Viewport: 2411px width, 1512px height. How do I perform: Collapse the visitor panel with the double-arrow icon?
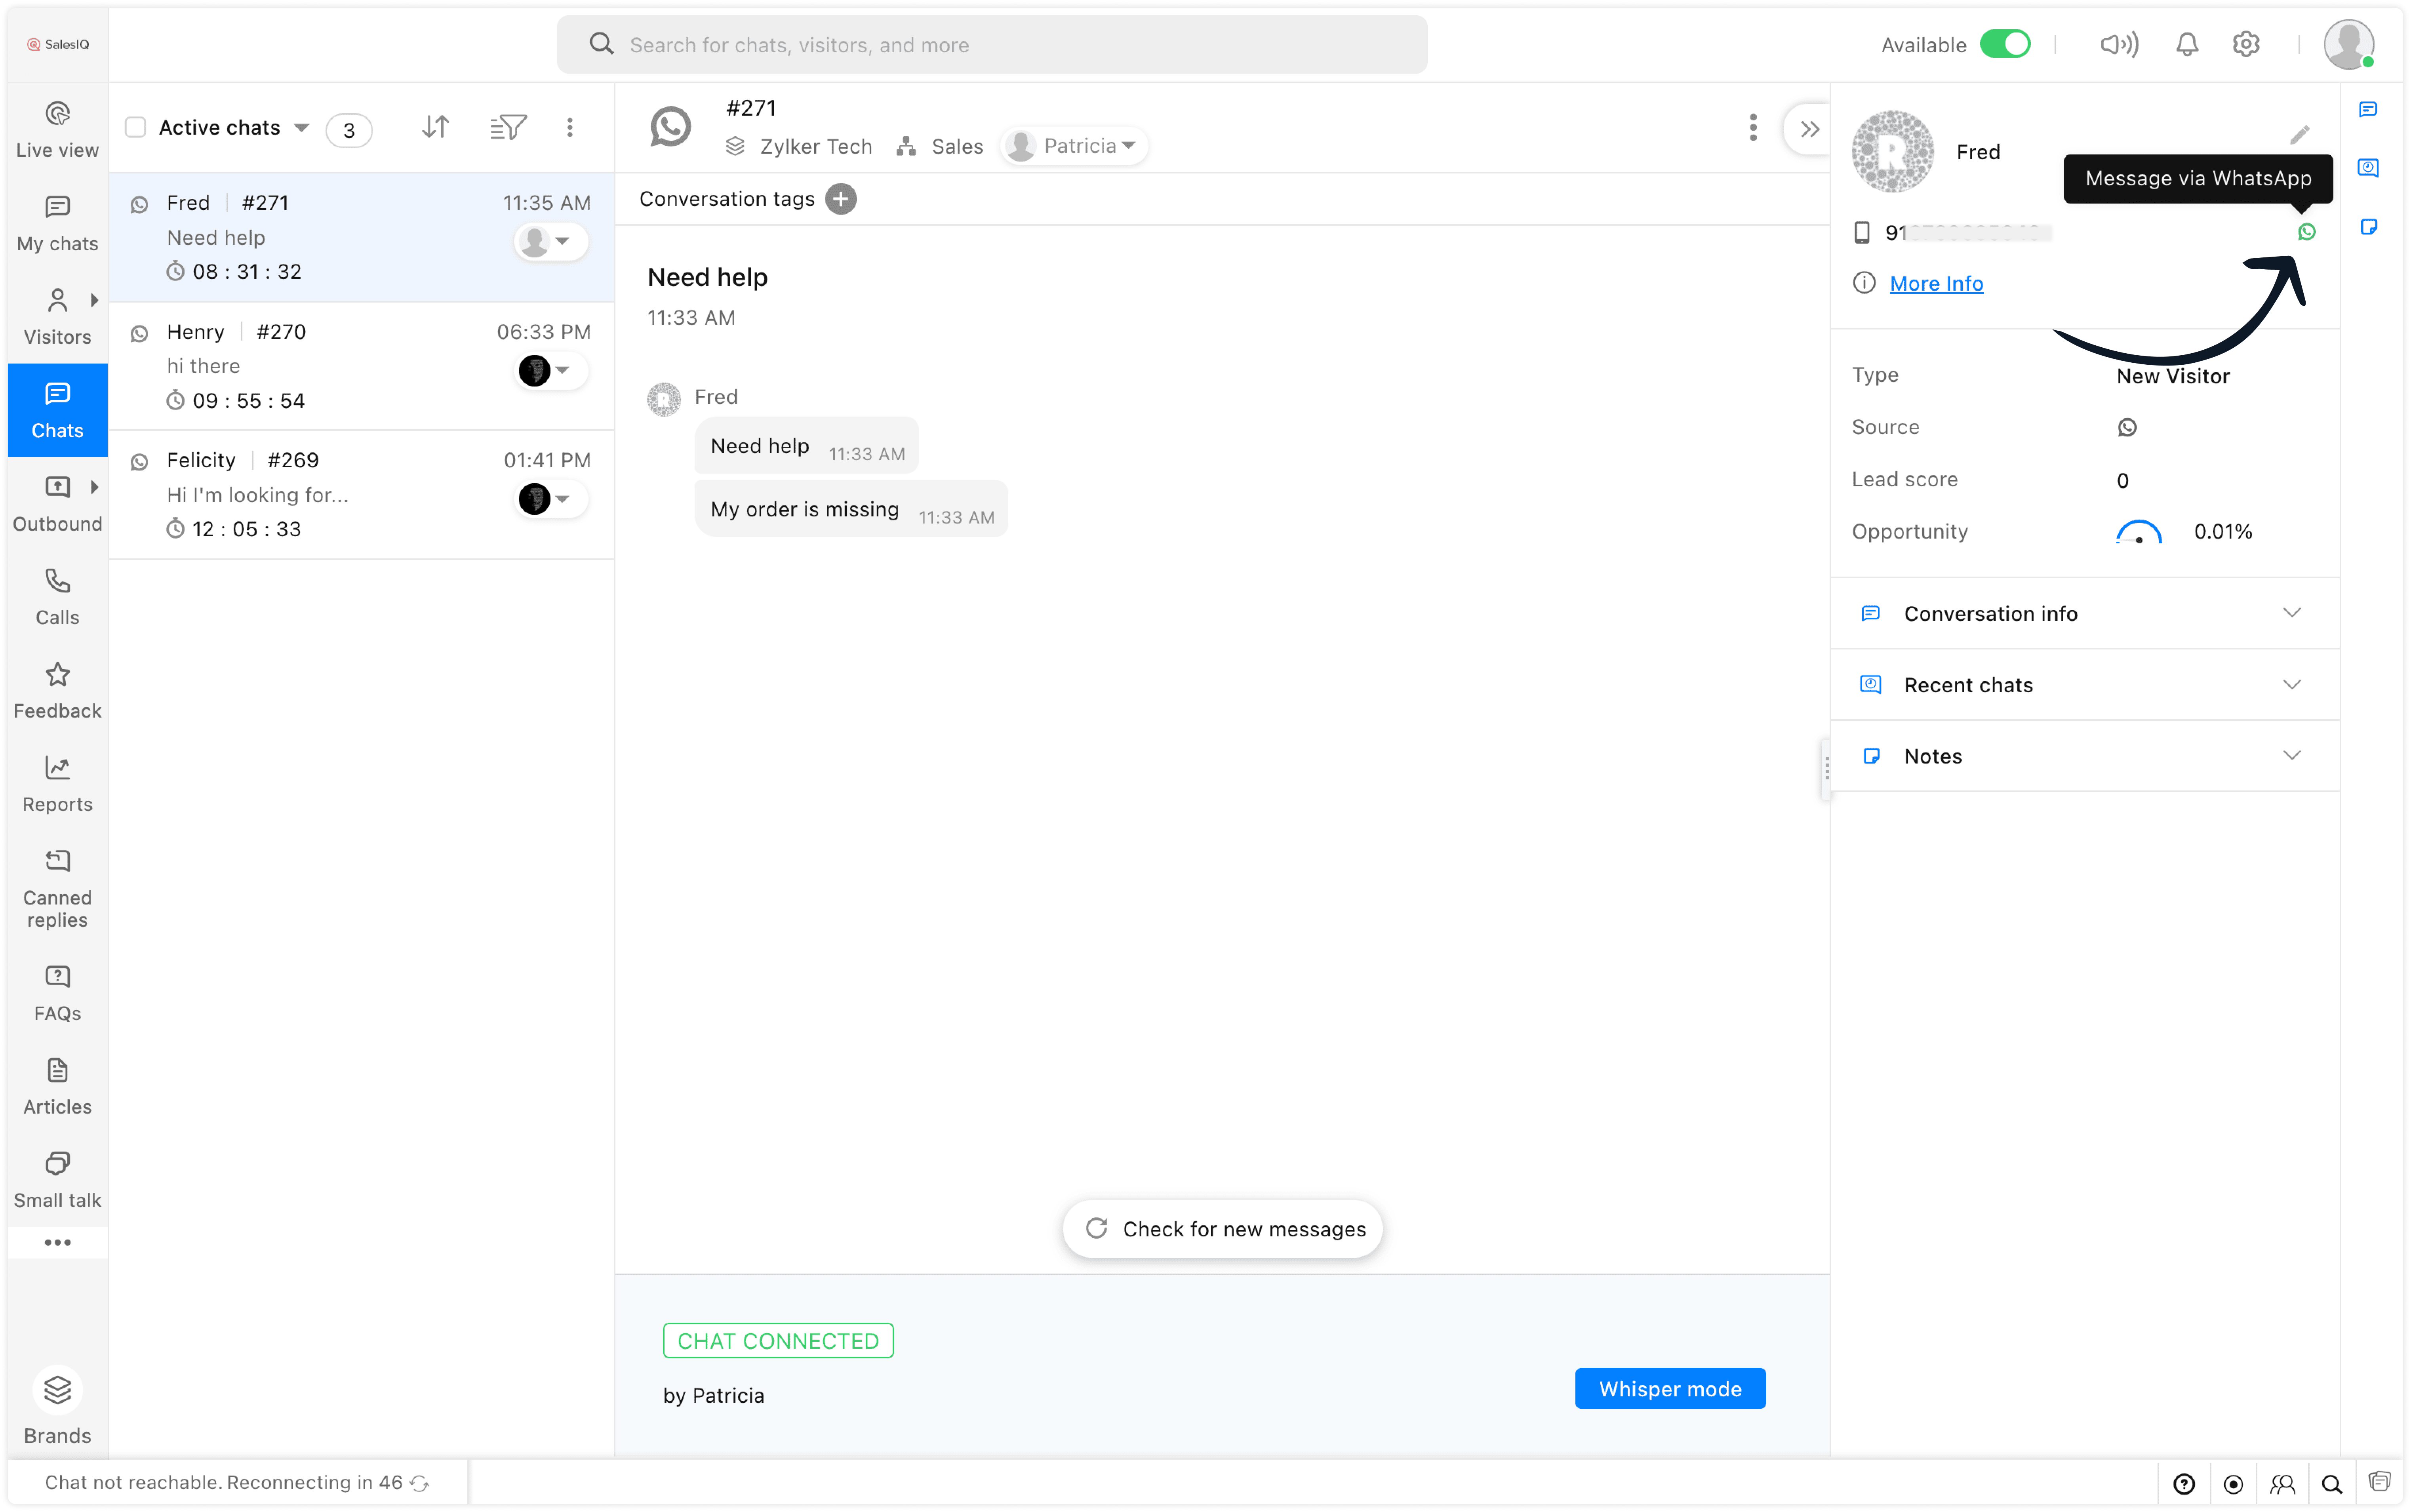tap(1809, 129)
